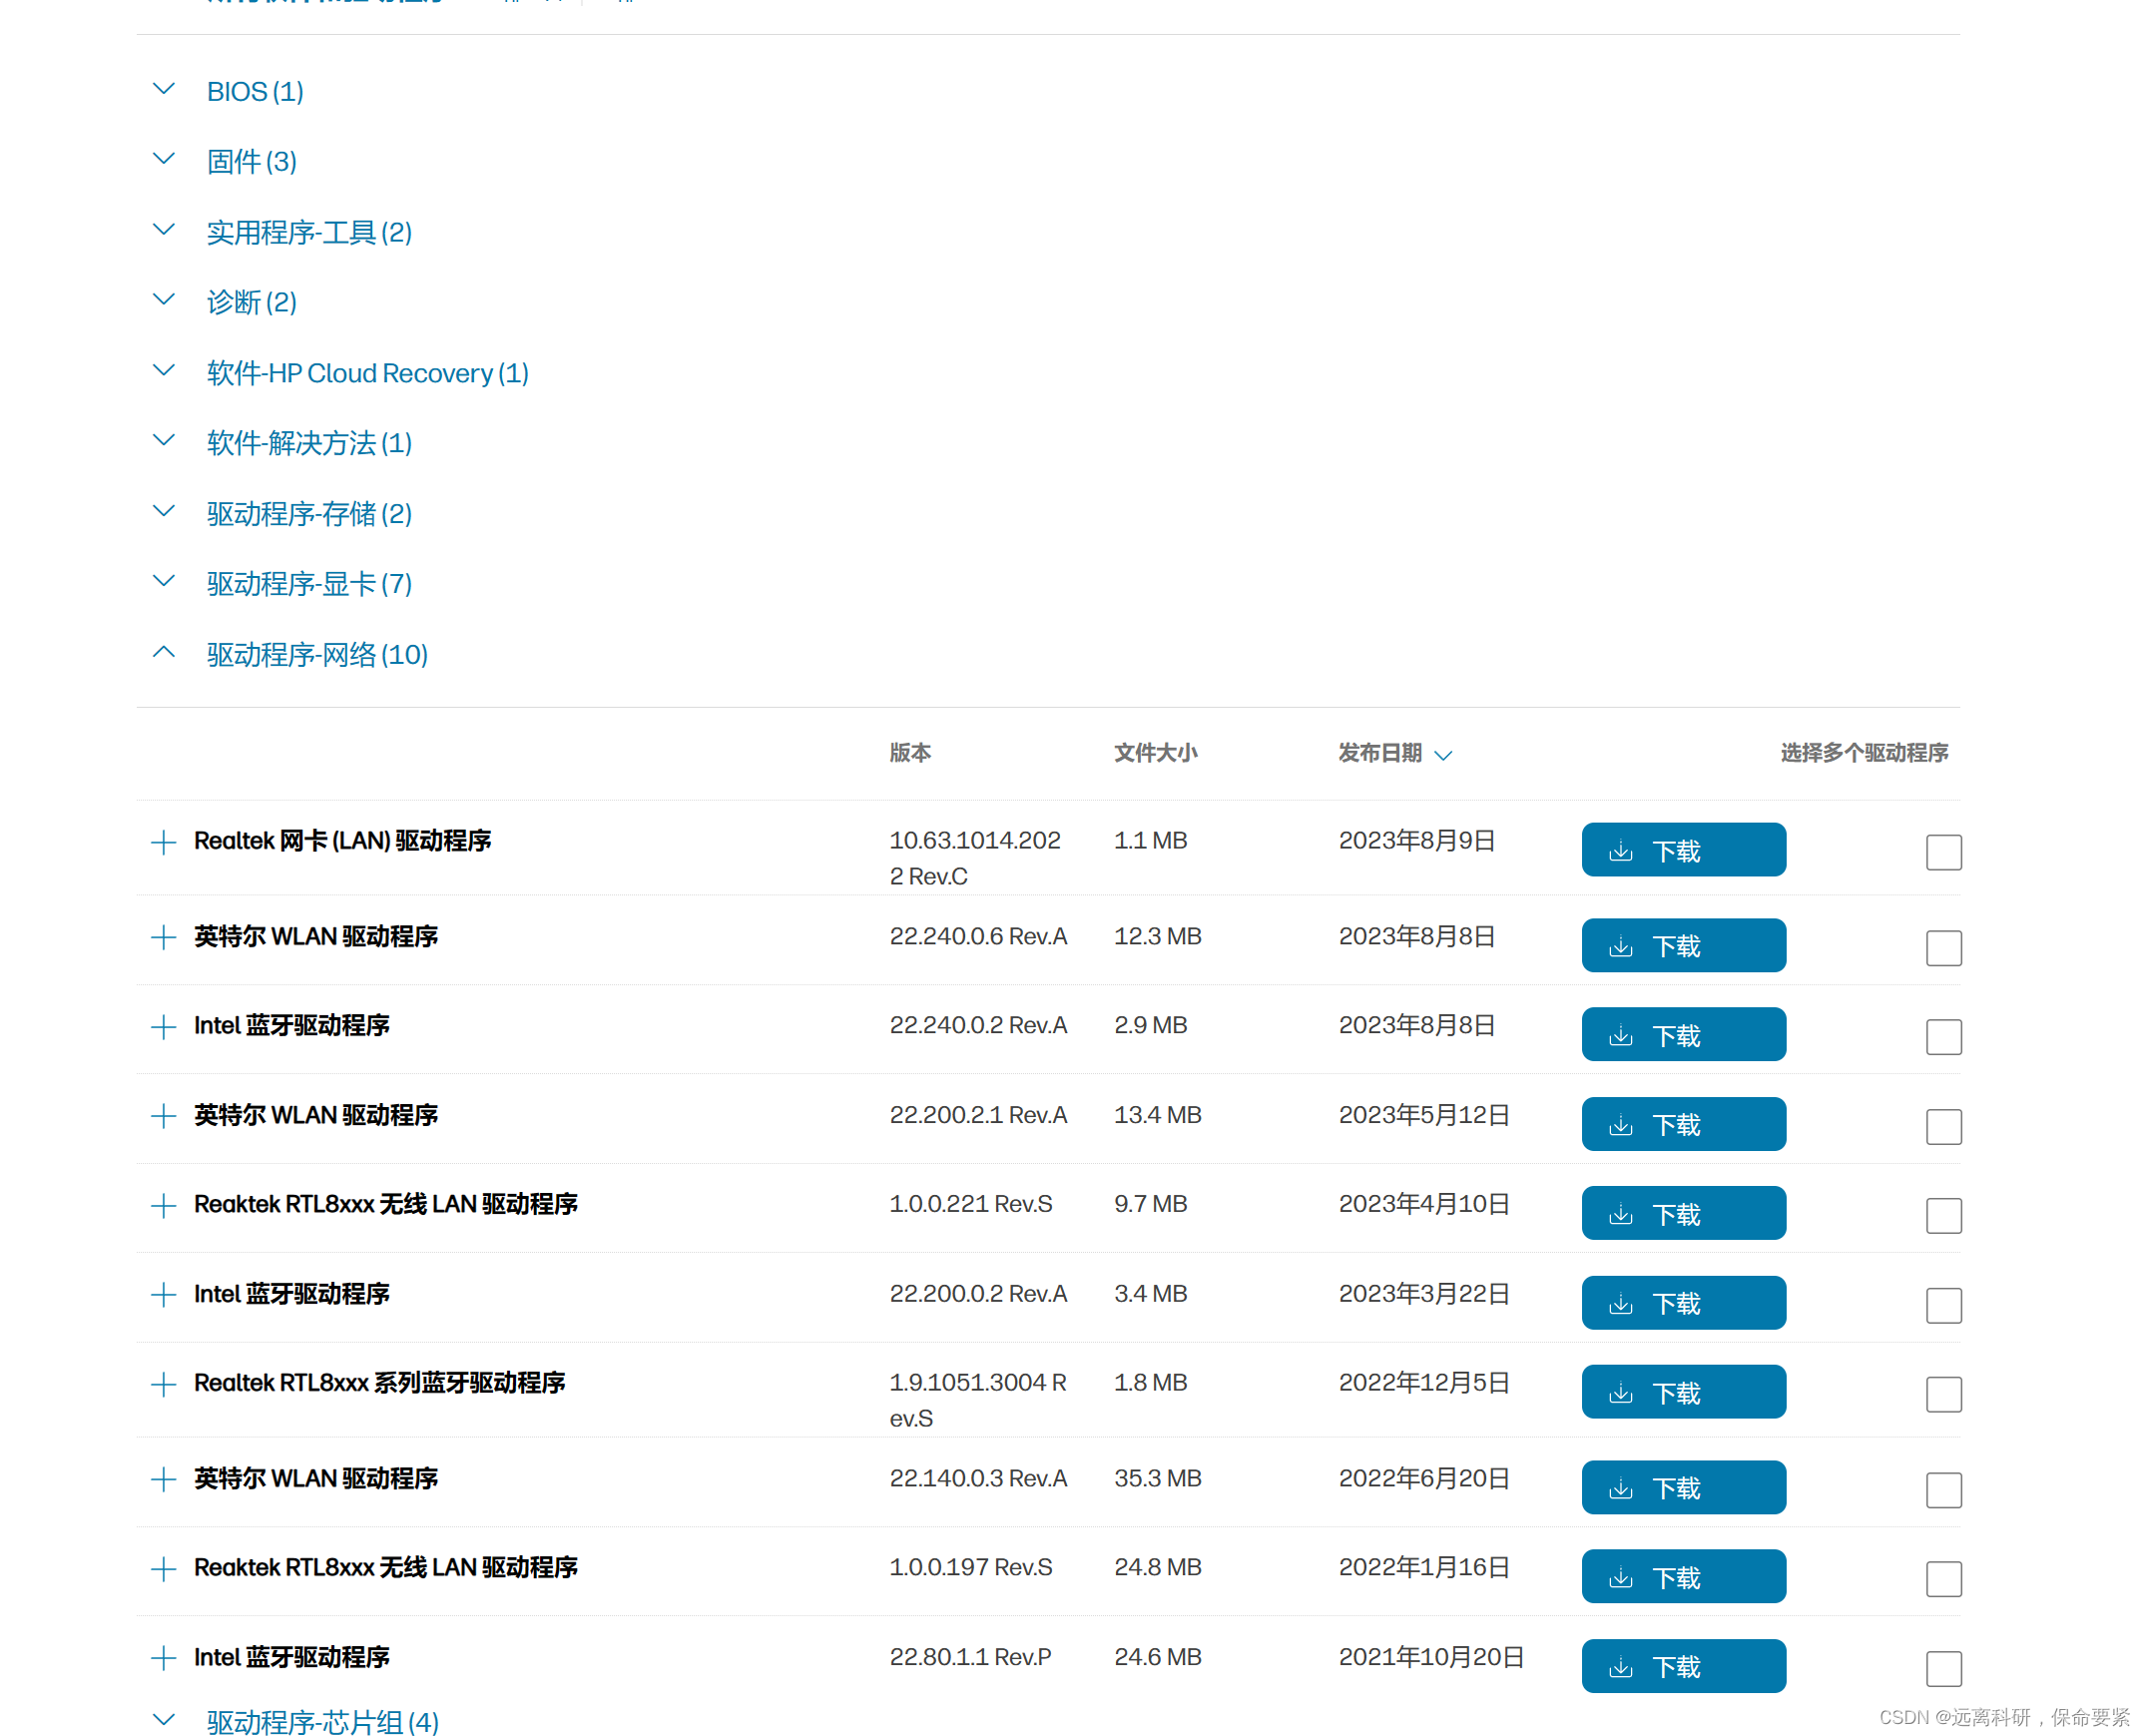Tick checkbox for 英特尔 WLAN 22.240.0.6 Rev.A

(1943, 947)
